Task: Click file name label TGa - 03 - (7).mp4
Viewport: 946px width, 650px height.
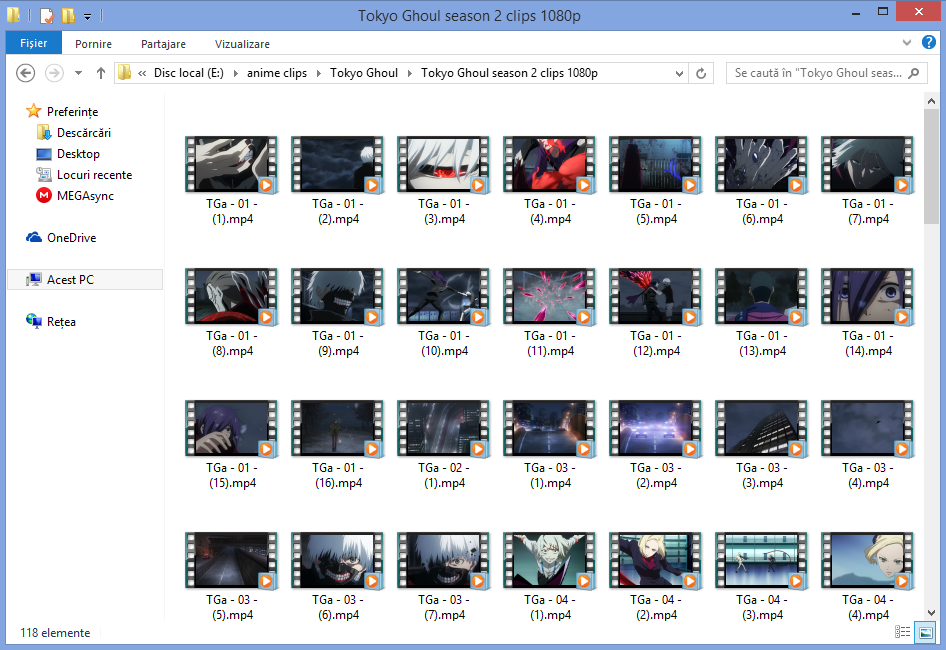Action: click(x=444, y=608)
